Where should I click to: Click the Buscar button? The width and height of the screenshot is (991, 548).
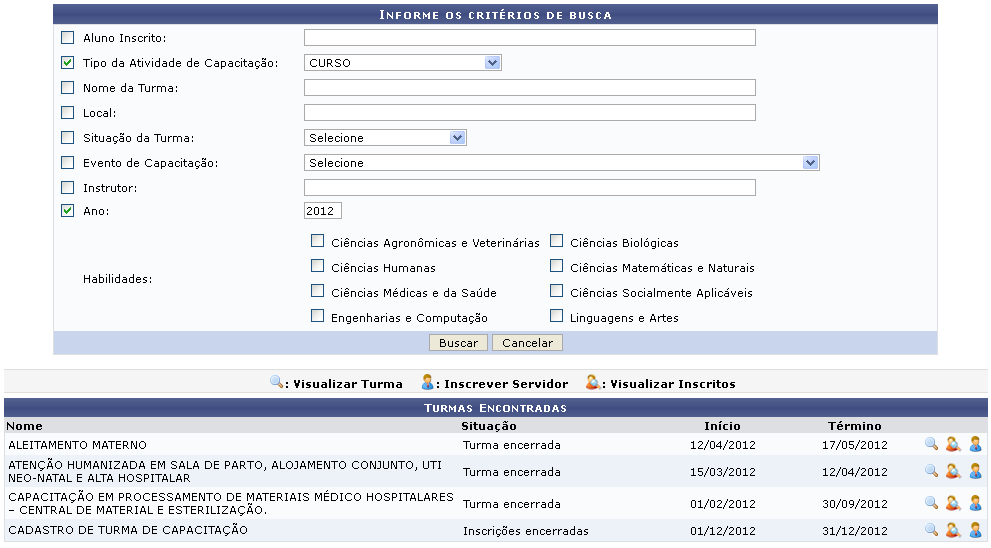point(458,343)
